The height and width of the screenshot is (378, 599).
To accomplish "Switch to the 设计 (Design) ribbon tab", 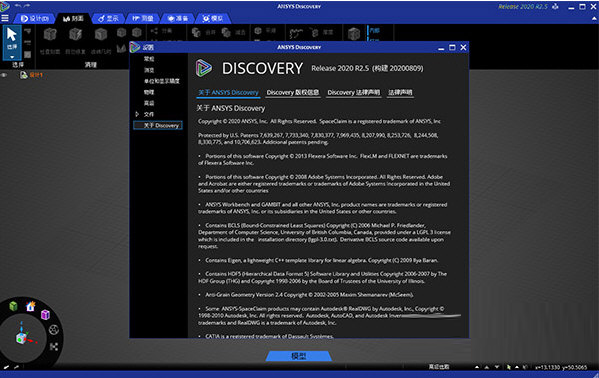I will (x=34, y=18).
